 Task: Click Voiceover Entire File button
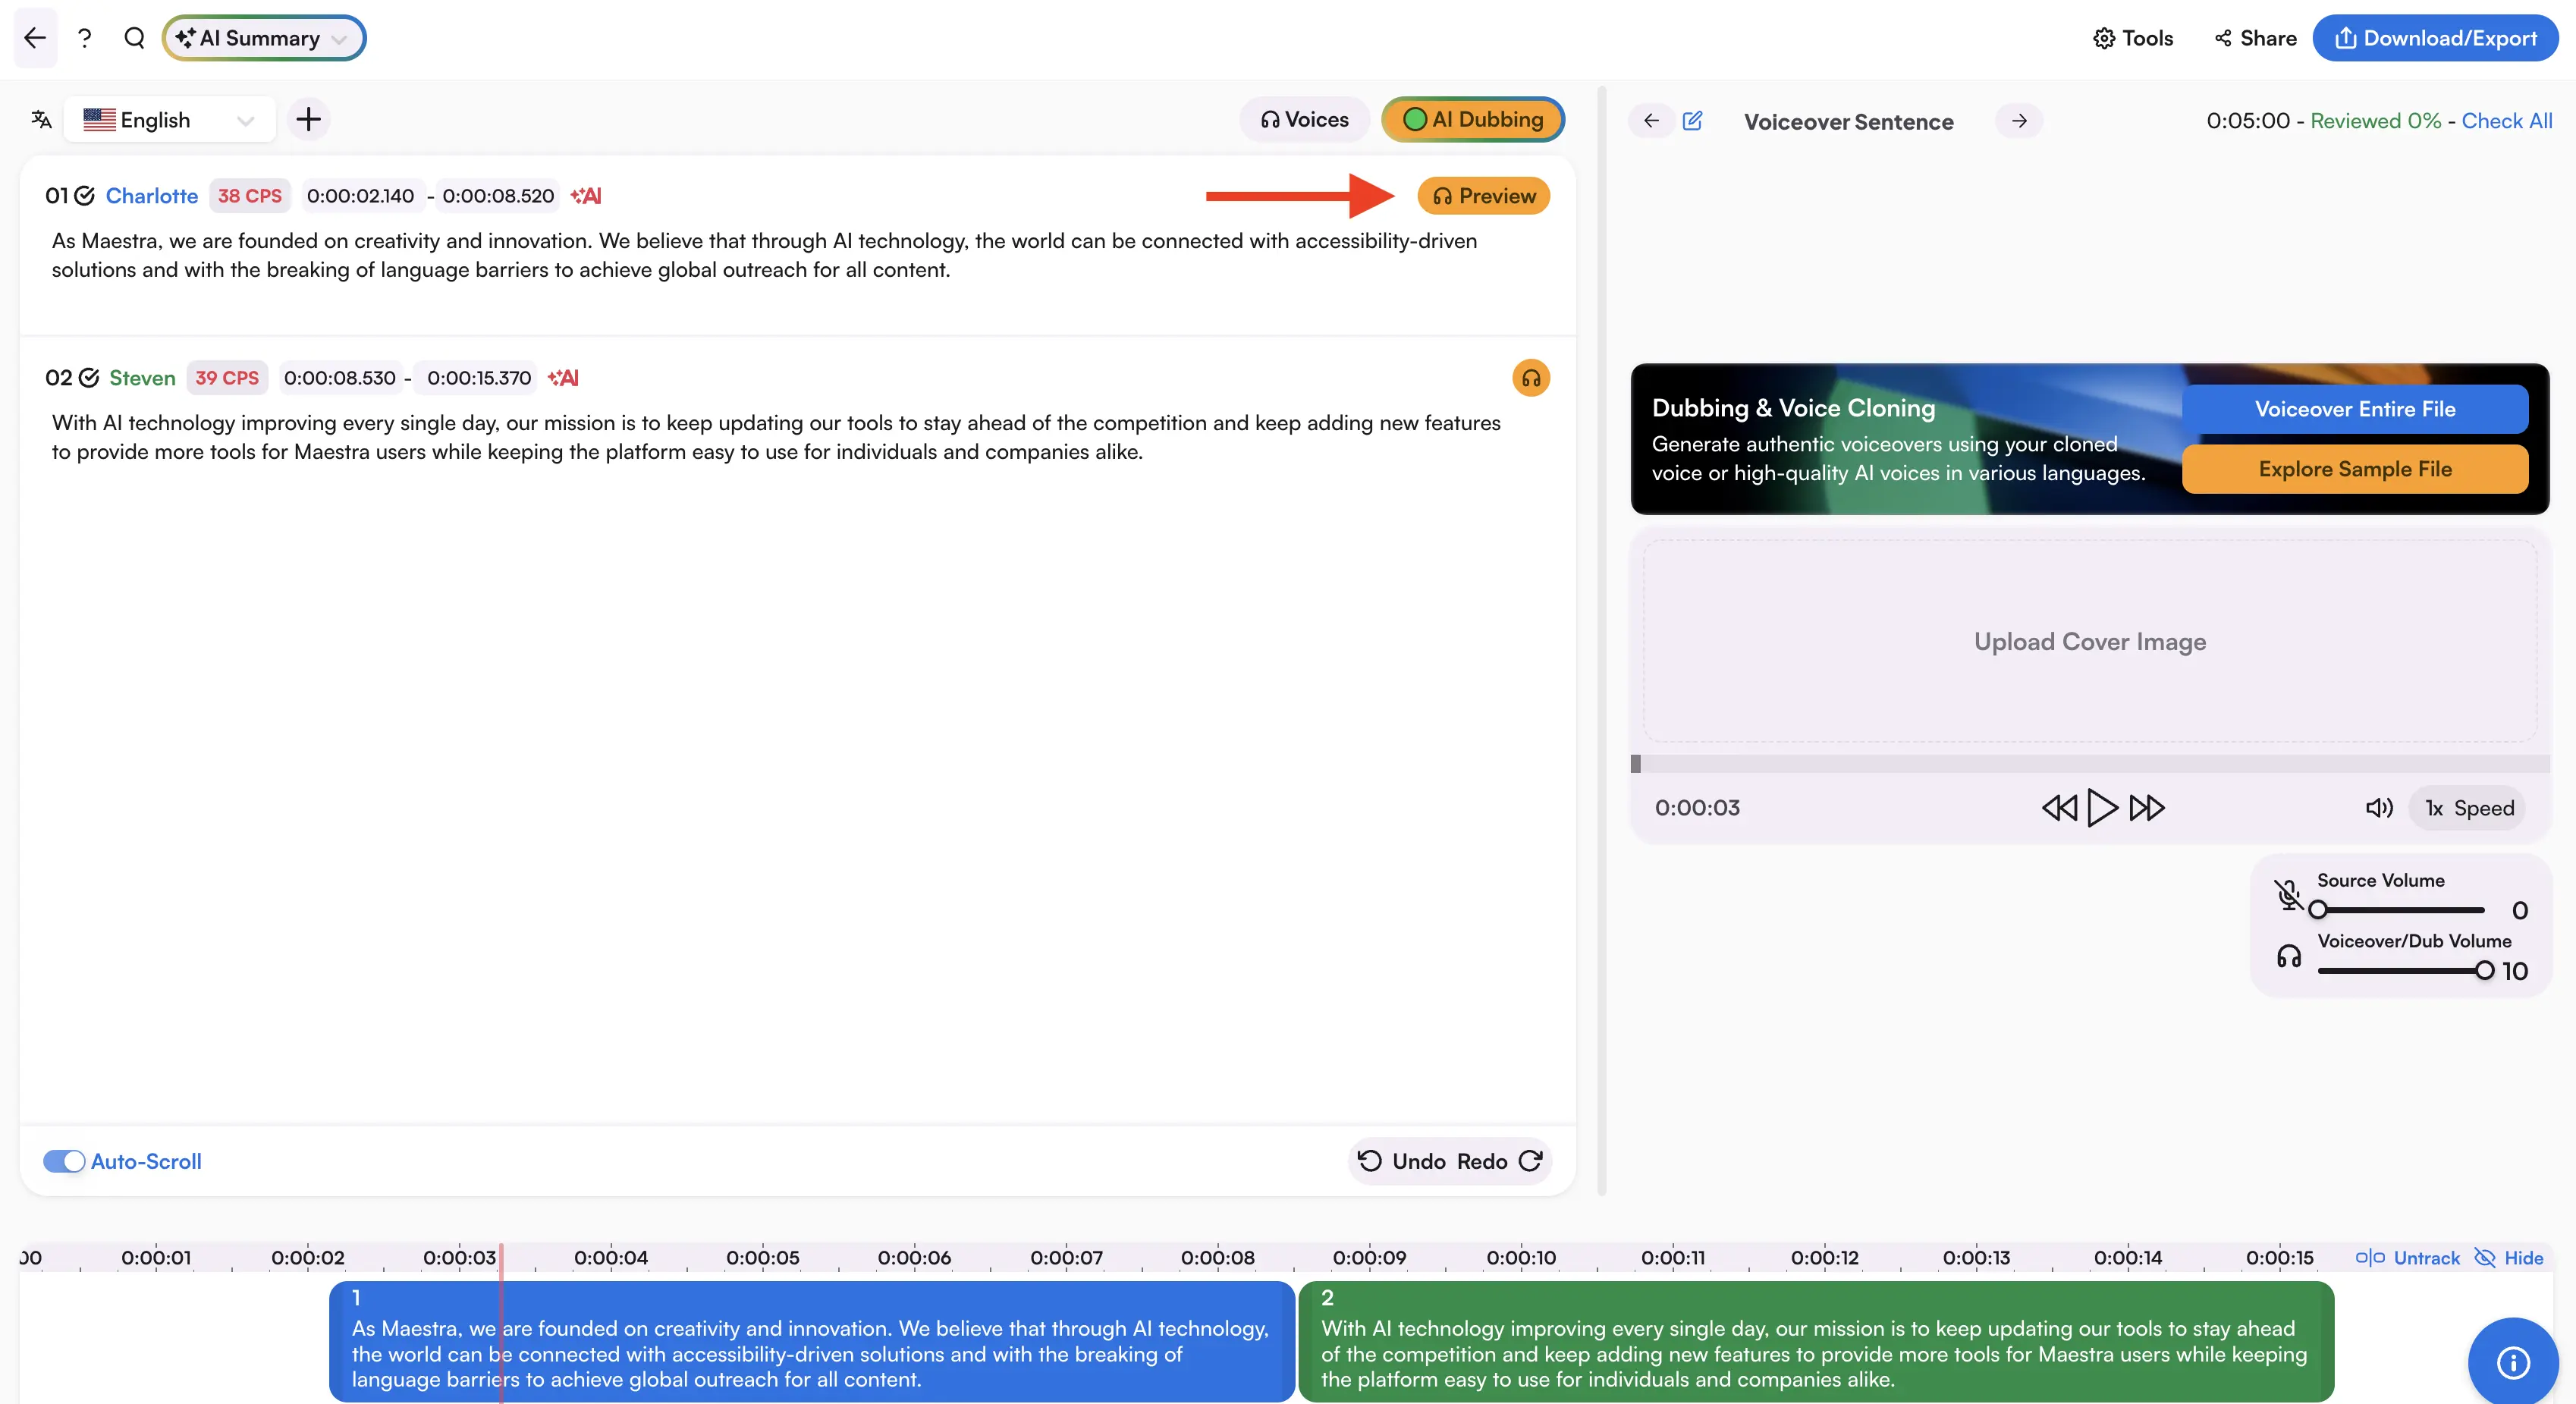[2355, 409]
